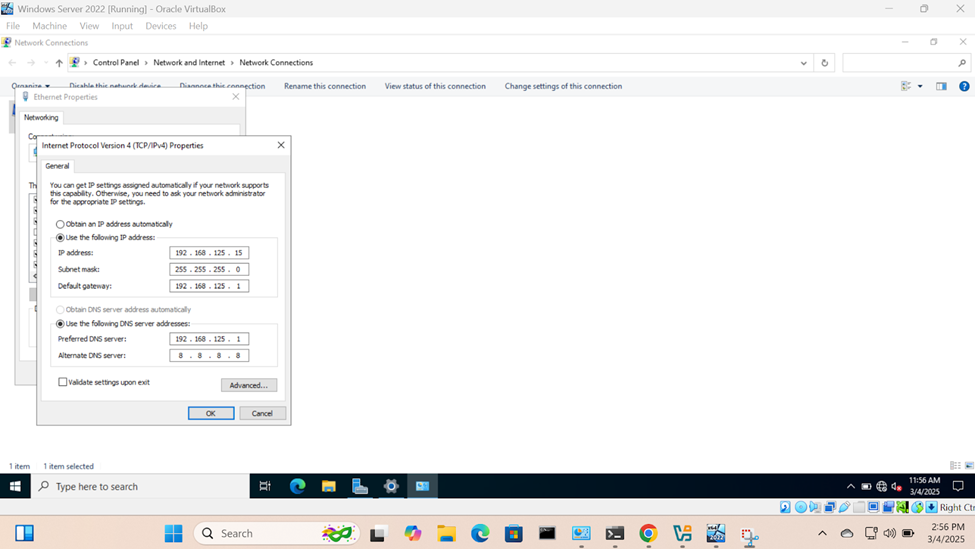
Task: Toggle the preview pane icon
Action: pos(941,86)
